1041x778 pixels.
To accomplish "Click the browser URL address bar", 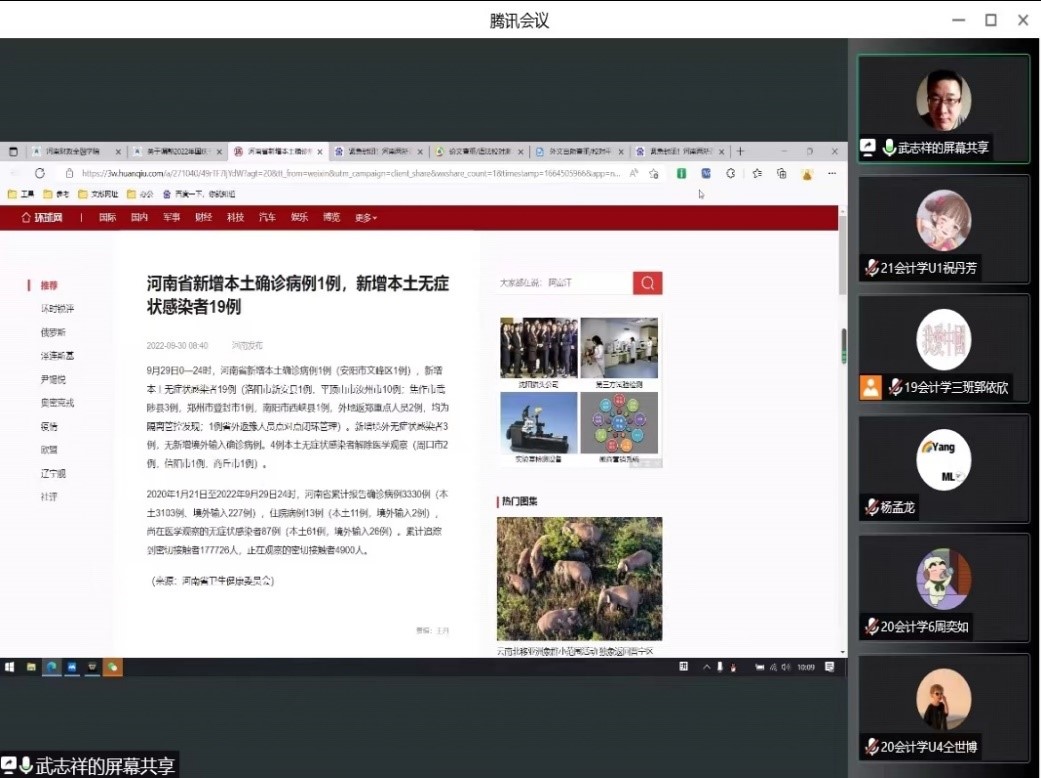I will [351, 173].
